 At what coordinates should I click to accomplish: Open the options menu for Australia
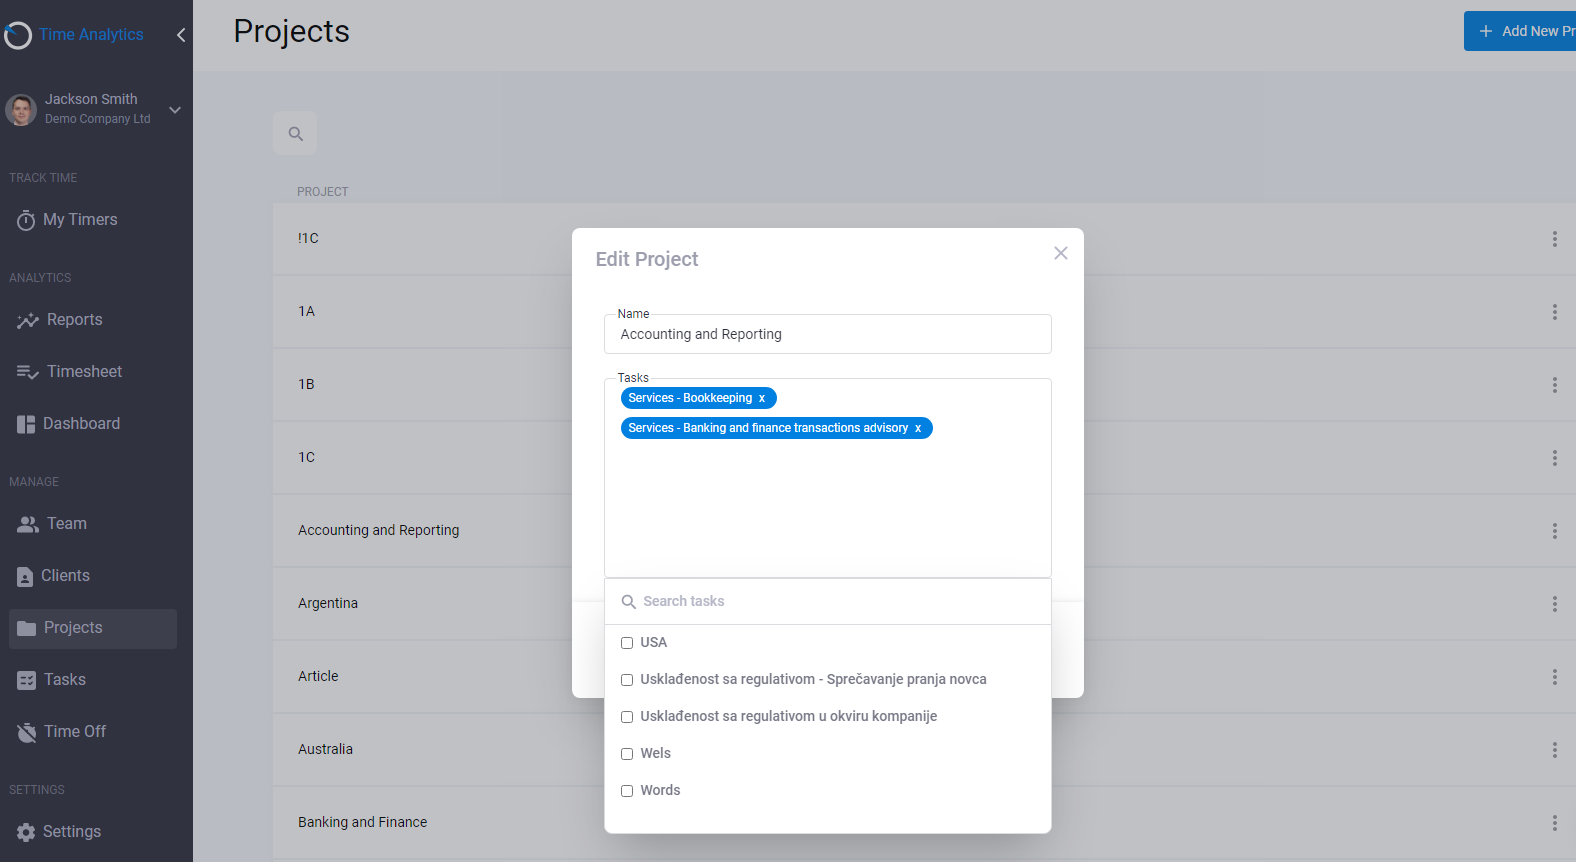click(x=1554, y=750)
